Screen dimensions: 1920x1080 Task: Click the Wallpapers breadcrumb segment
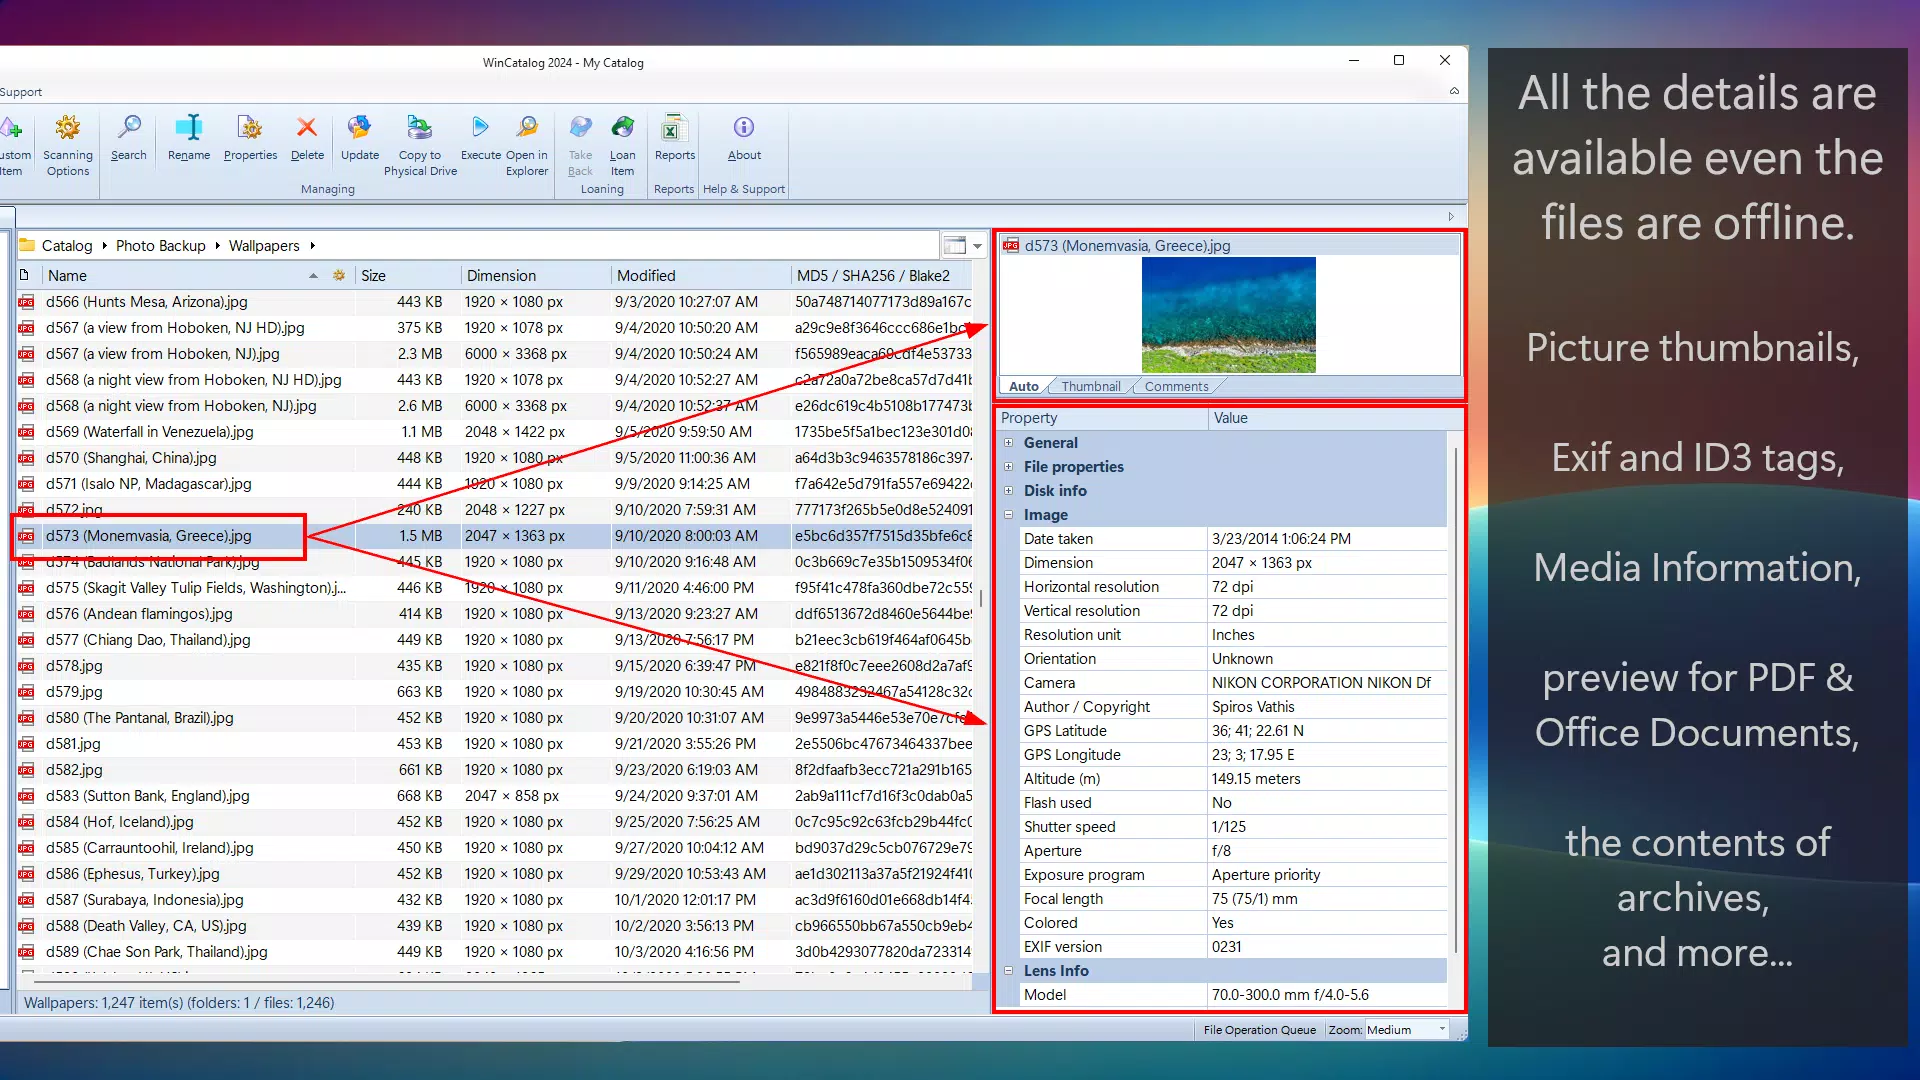[x=264, y=246]
